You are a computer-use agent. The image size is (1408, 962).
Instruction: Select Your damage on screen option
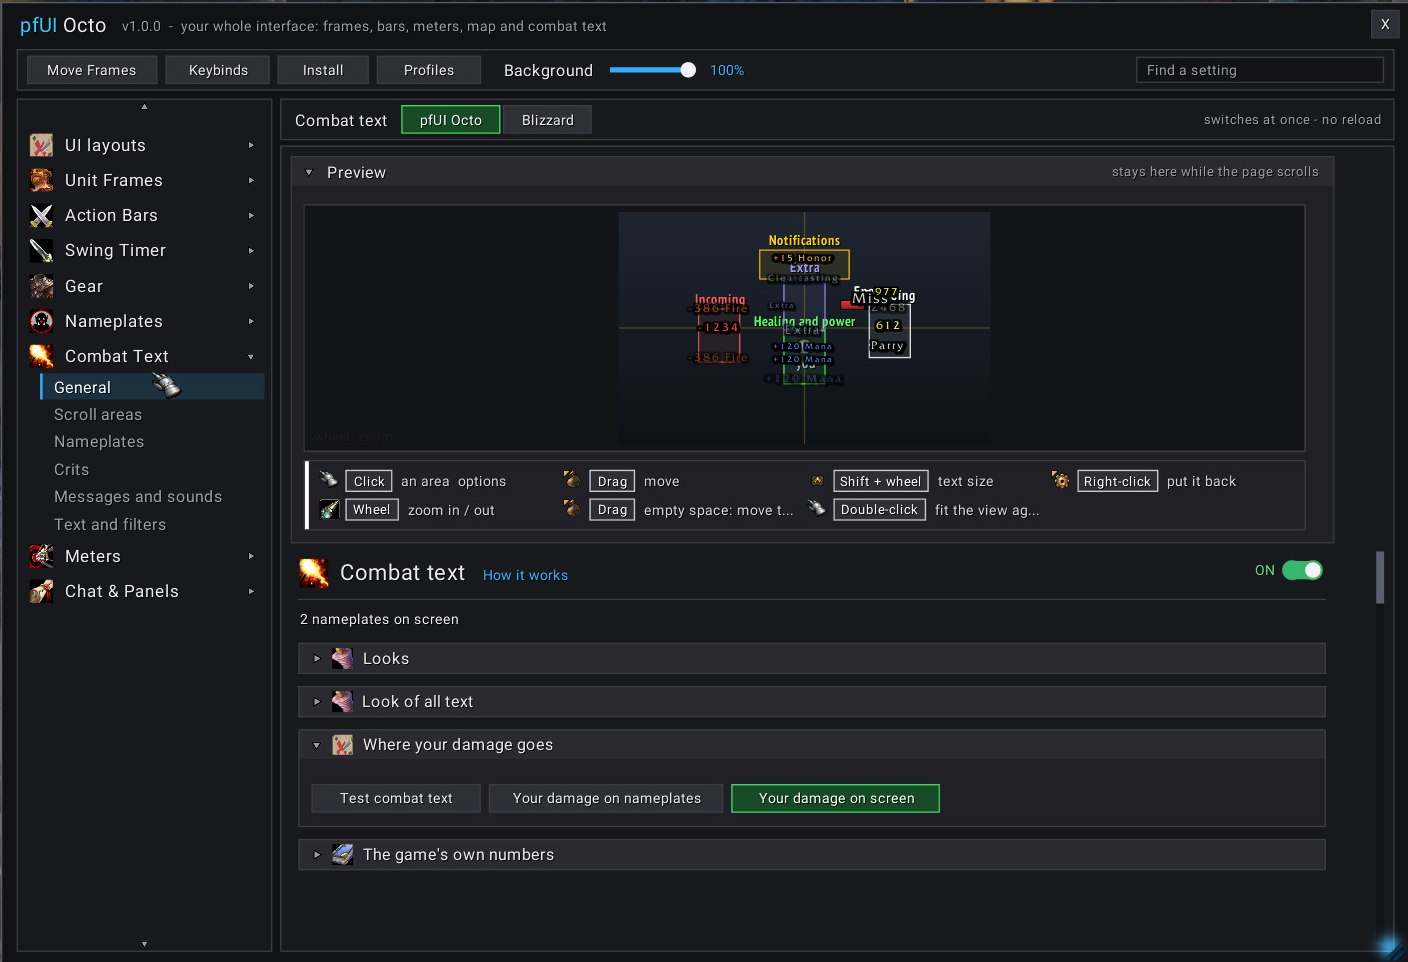[x=836, y=798]
